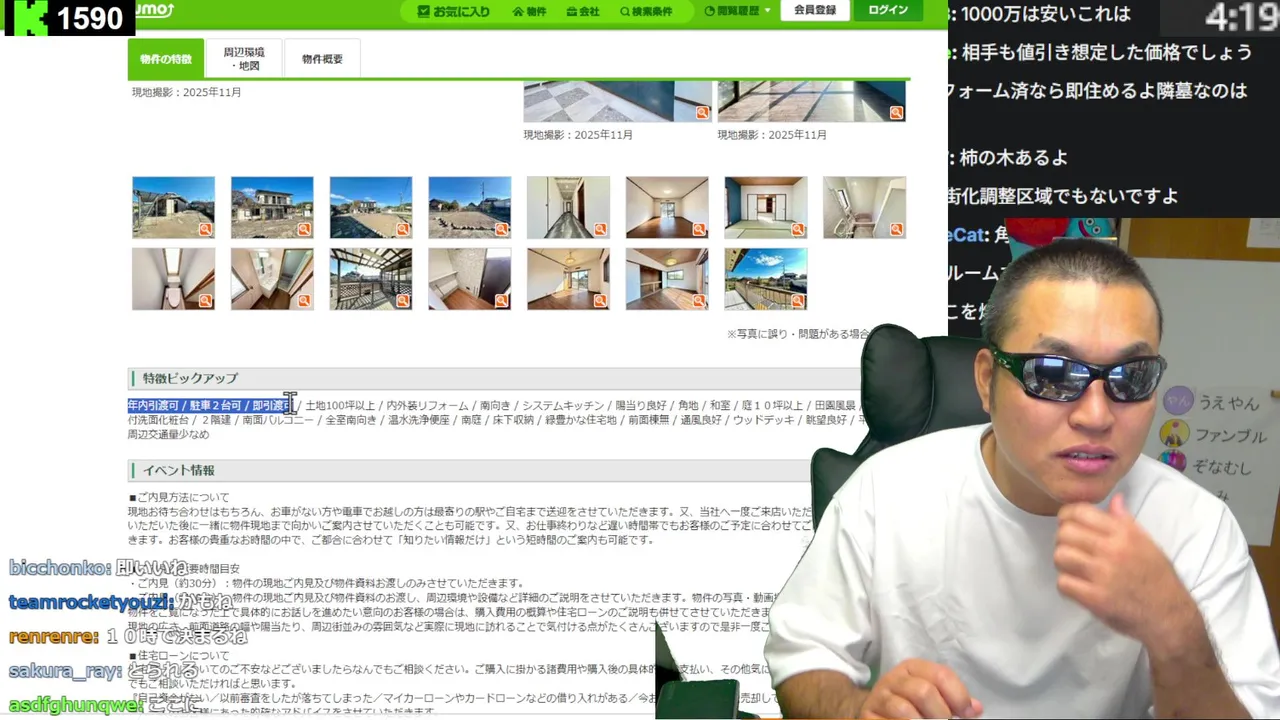The width and height of the screenshot is (1280, 720).
Task: Magnify the gravel yard thumbnail
Action: tap(403, 229)
